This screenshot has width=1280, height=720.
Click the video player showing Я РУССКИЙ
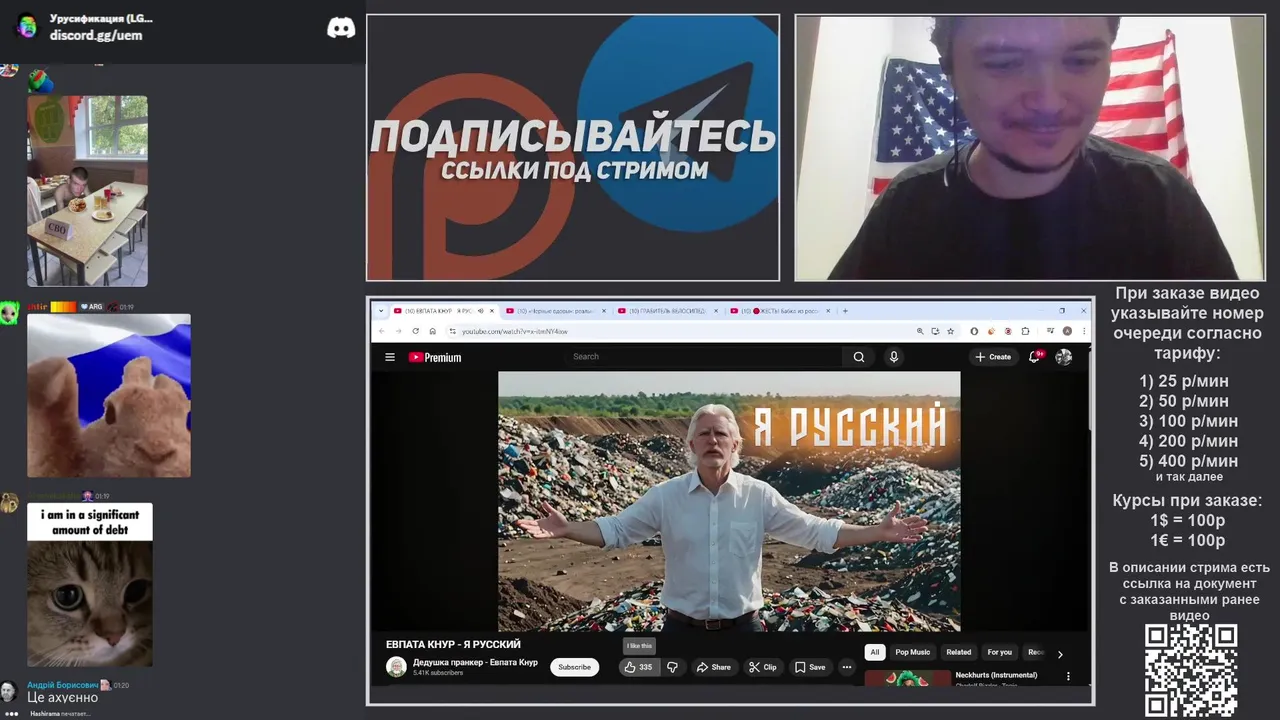(729, 502)
